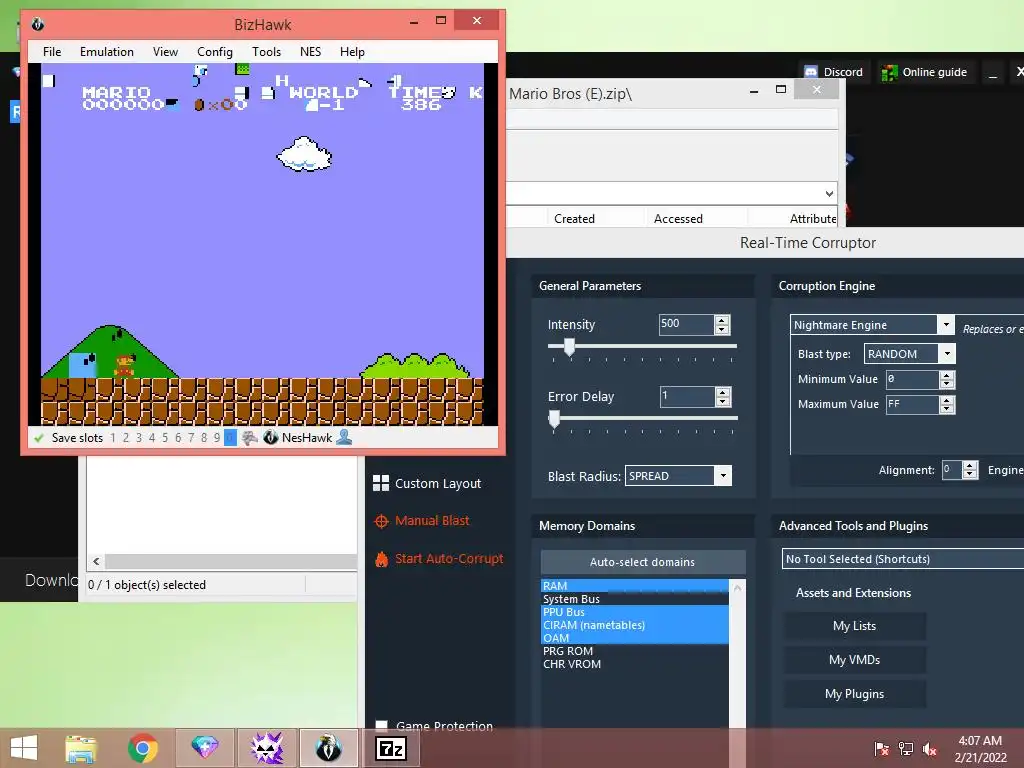Click the Action Center flag tray icon
The width and height of the screenshot is (1024, 768).
(882, 748)
